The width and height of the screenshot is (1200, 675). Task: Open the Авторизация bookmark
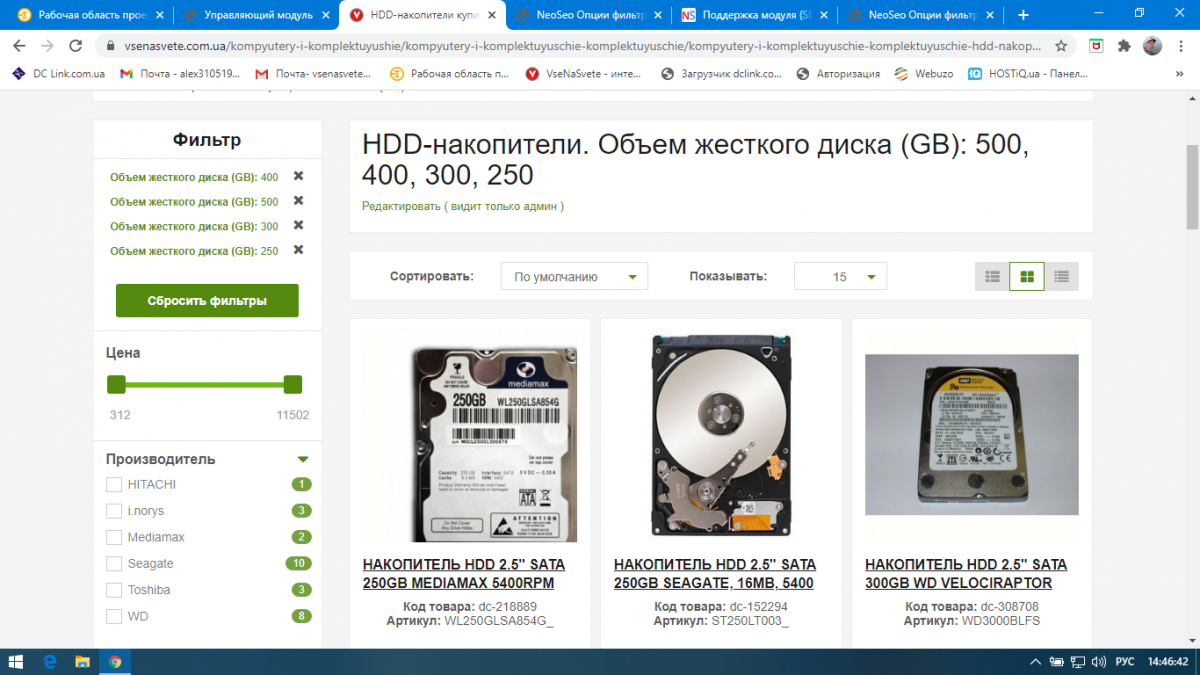[x=838, y=73]
